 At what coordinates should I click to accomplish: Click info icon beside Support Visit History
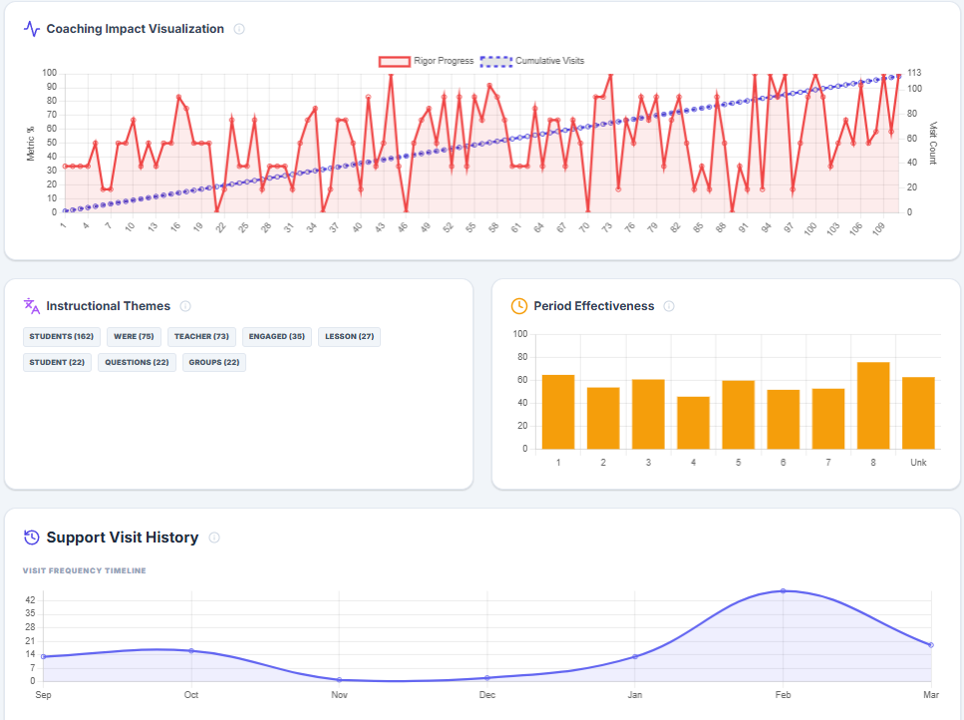pyautogui.click(x=214, y=538)
